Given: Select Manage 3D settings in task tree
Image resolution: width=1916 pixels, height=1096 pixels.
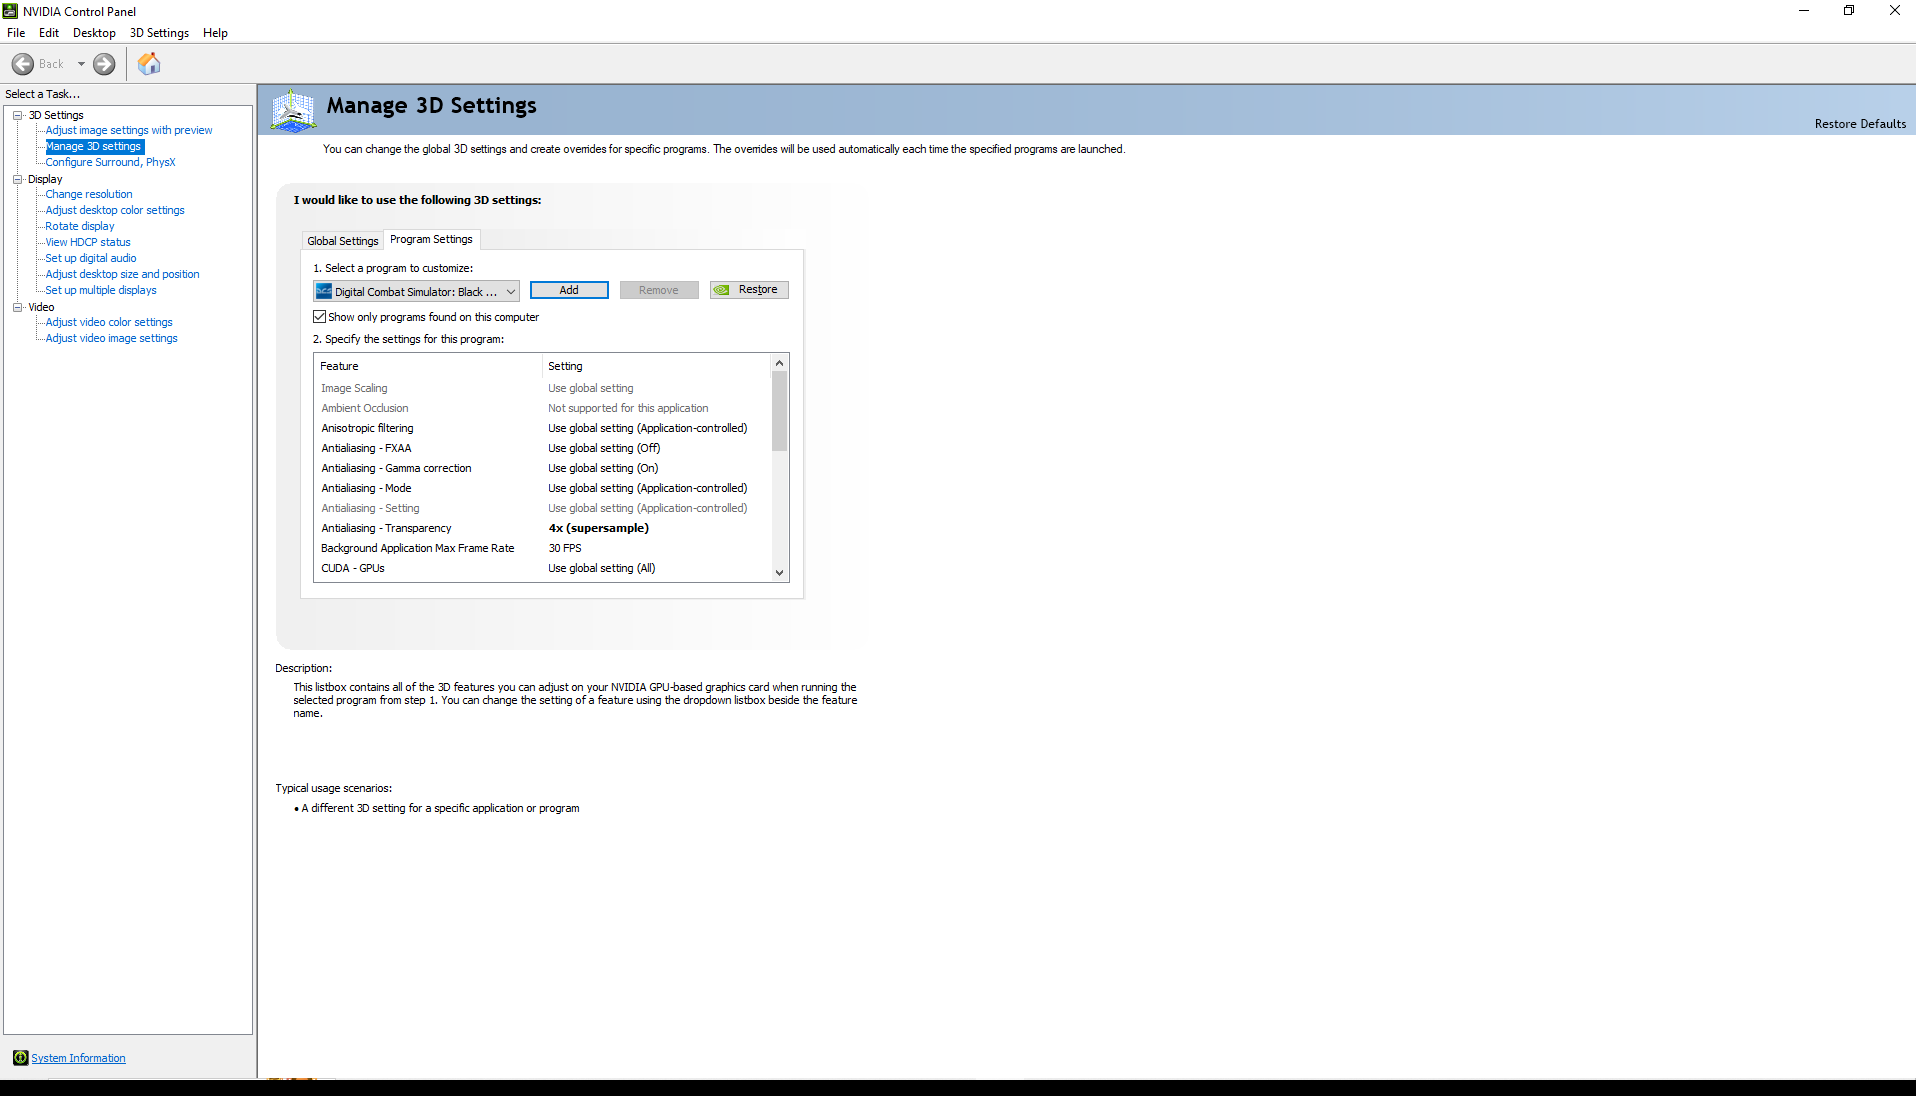Looking at the screenshot, I should [x=94, y=146].
